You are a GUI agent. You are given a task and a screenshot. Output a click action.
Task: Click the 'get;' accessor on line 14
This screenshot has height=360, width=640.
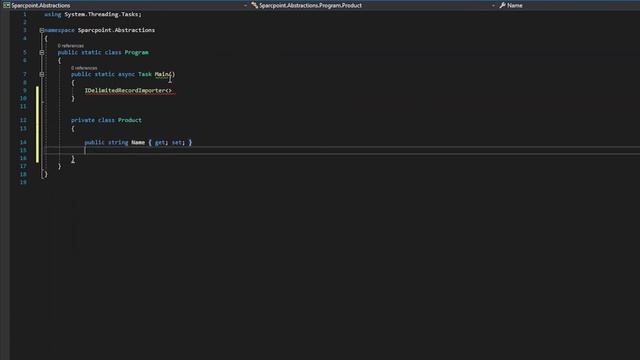click(161, 142)
